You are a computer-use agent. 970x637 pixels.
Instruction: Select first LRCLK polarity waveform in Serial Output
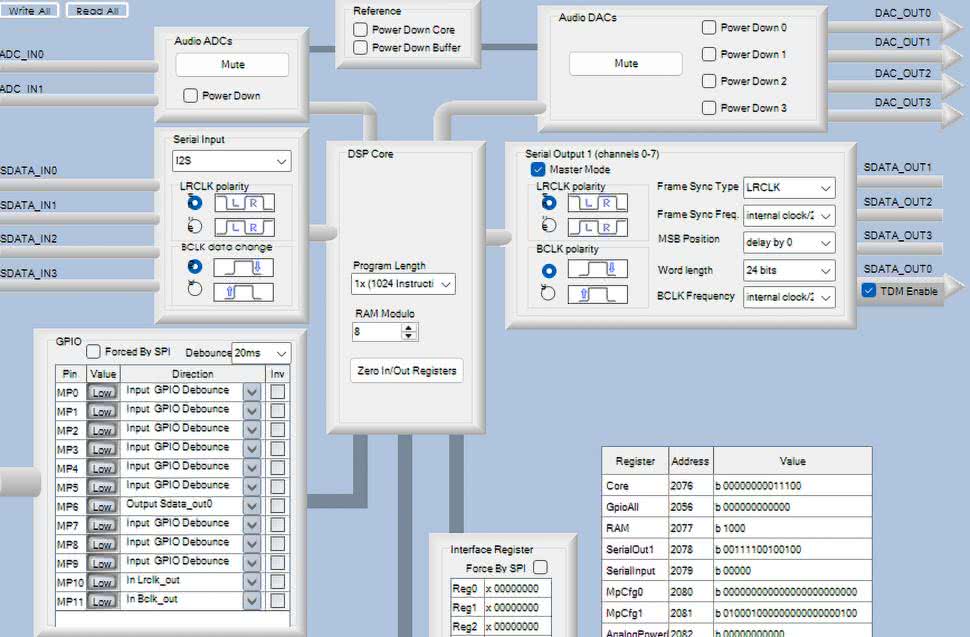pyautogui.click(x=597, y=203)
